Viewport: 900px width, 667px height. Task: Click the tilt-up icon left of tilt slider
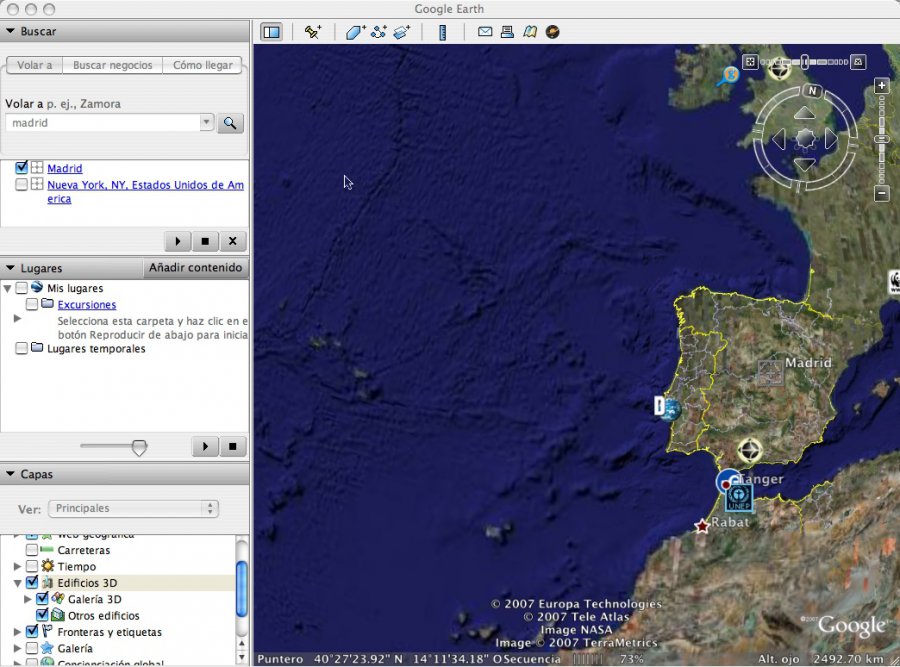[x=750, y=61]
